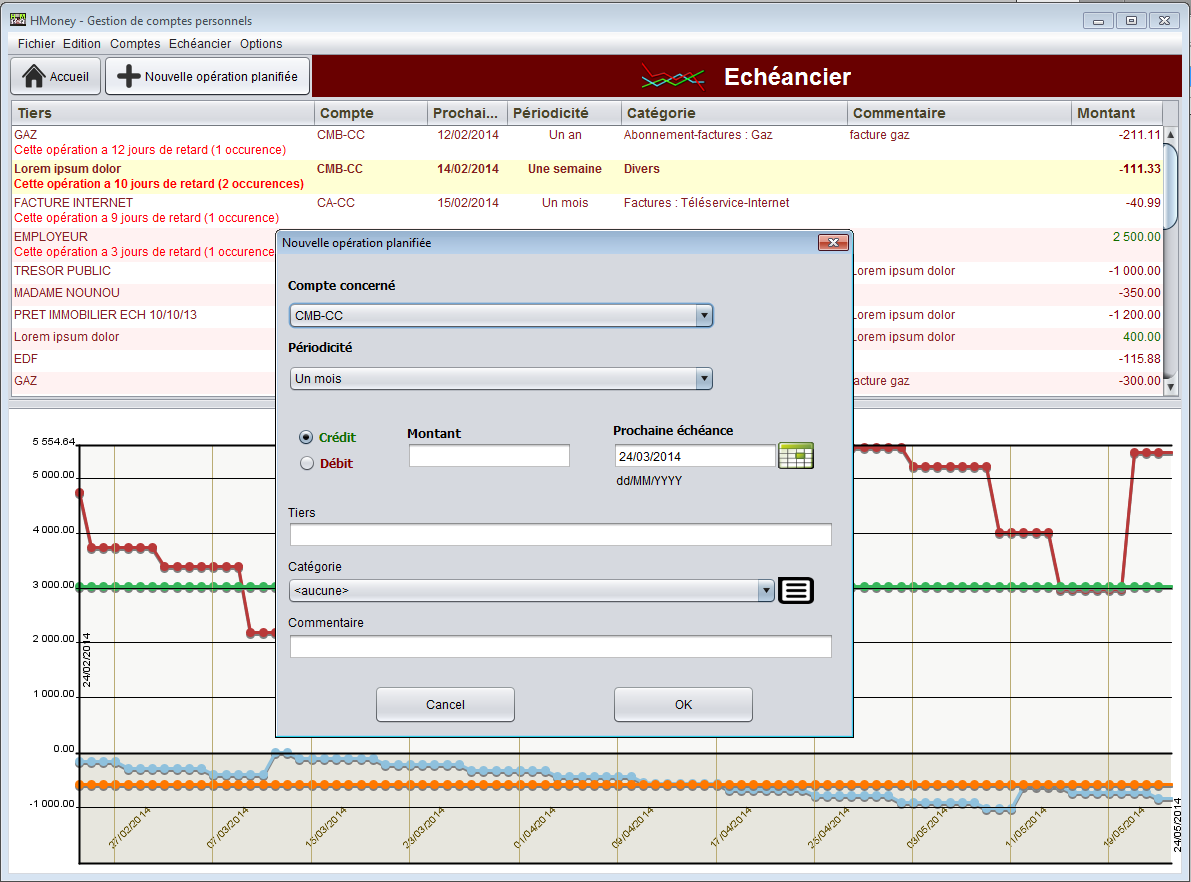The image size is (1191, 882).
Task: Click the Montant input field
Action: click(x=489, y=456)
